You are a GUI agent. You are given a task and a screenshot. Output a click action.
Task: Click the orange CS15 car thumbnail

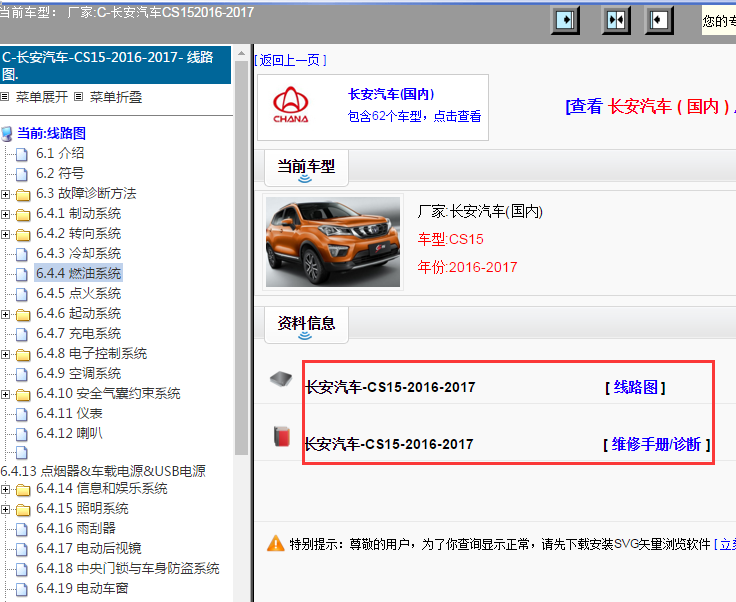333,242
